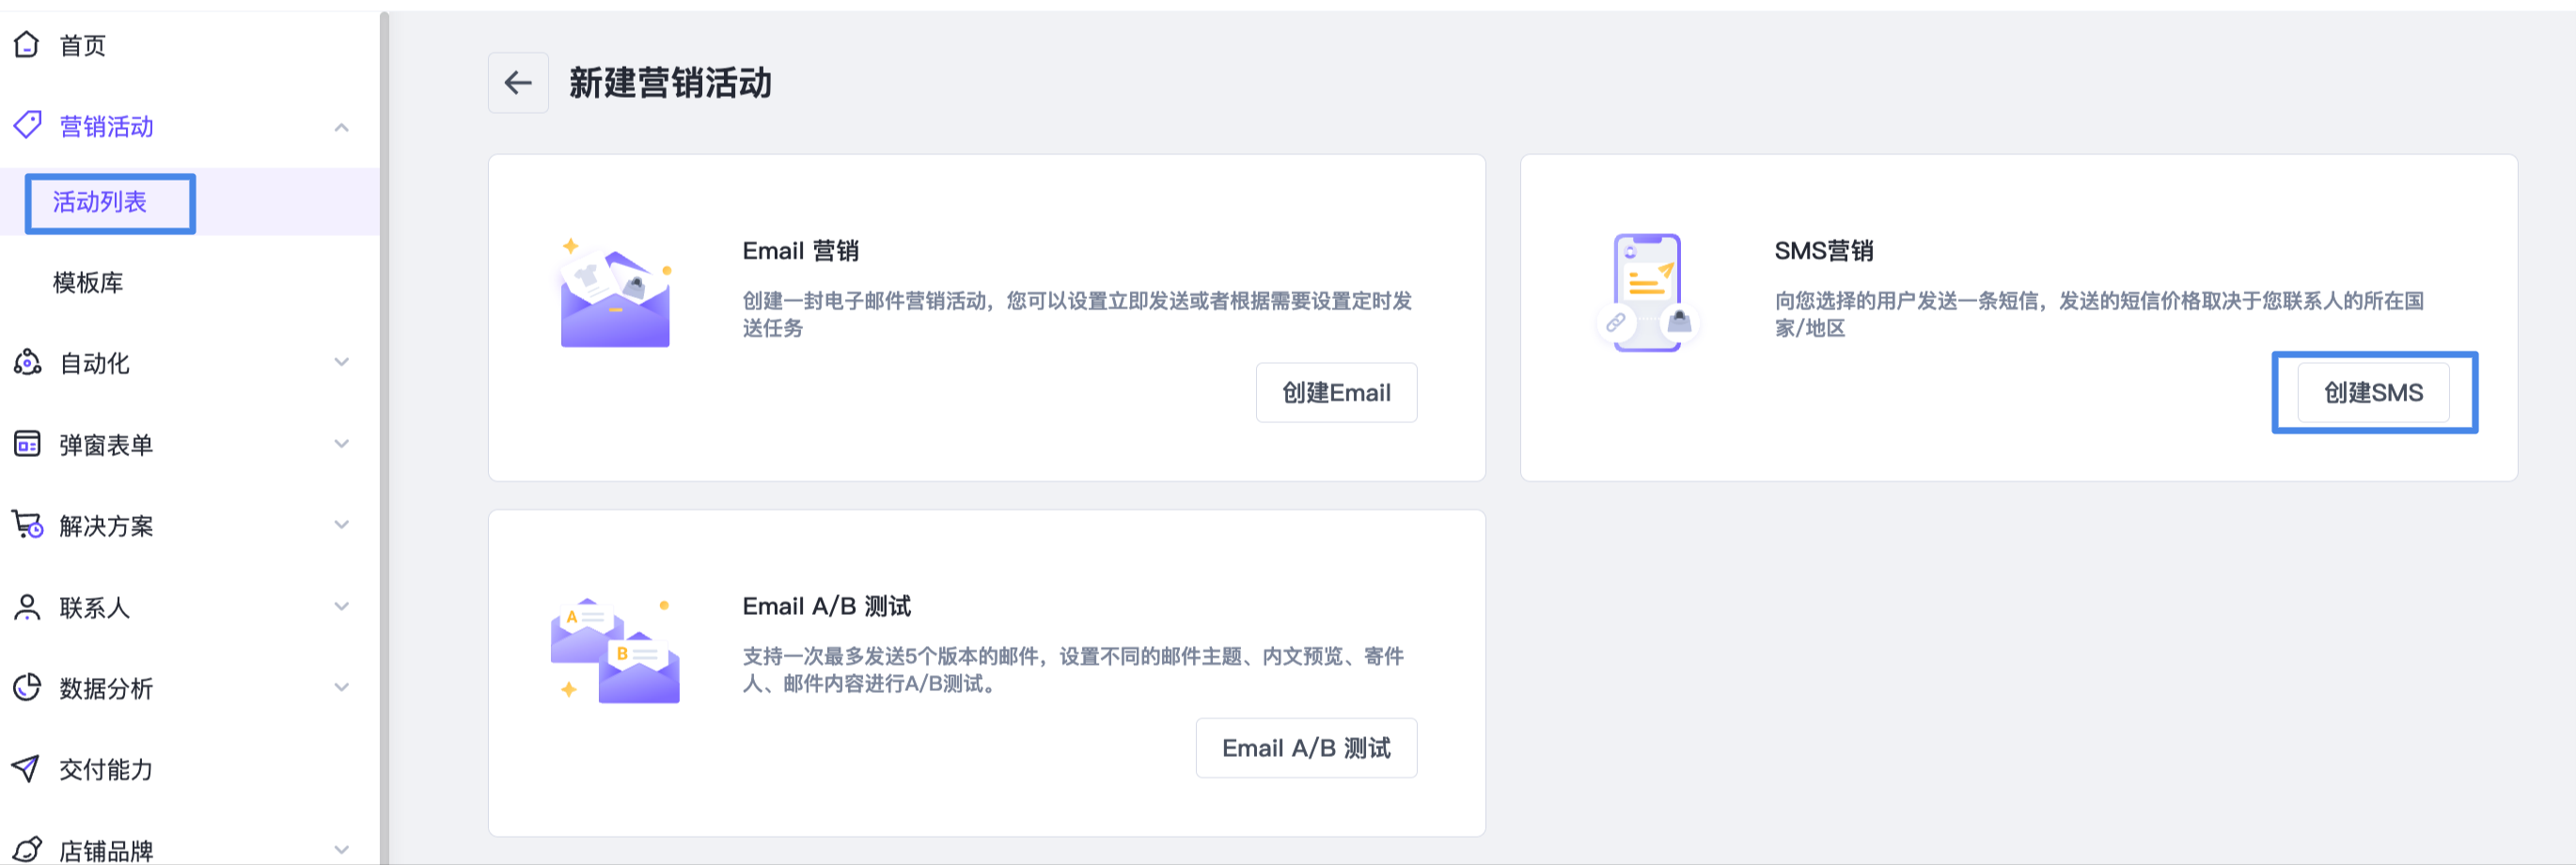Click the automation icon in sidebar
Viewport: 2576px width, 865px height.
tap(27, 363)
